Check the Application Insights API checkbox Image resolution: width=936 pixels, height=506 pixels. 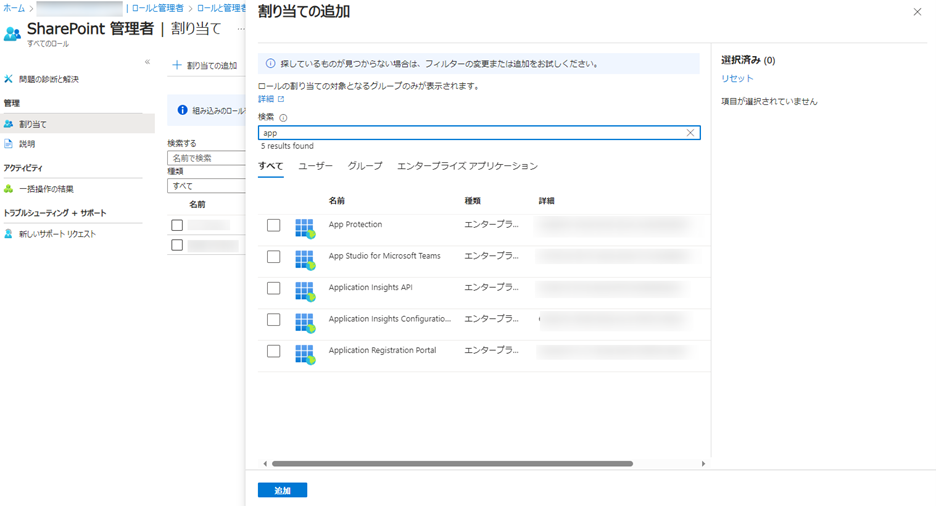273,288
